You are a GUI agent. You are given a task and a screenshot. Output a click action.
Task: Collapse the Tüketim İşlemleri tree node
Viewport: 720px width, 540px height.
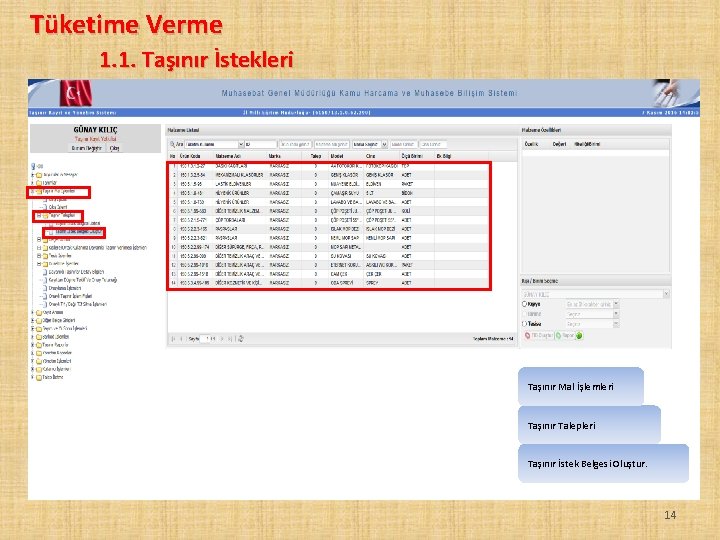[39, 264]
